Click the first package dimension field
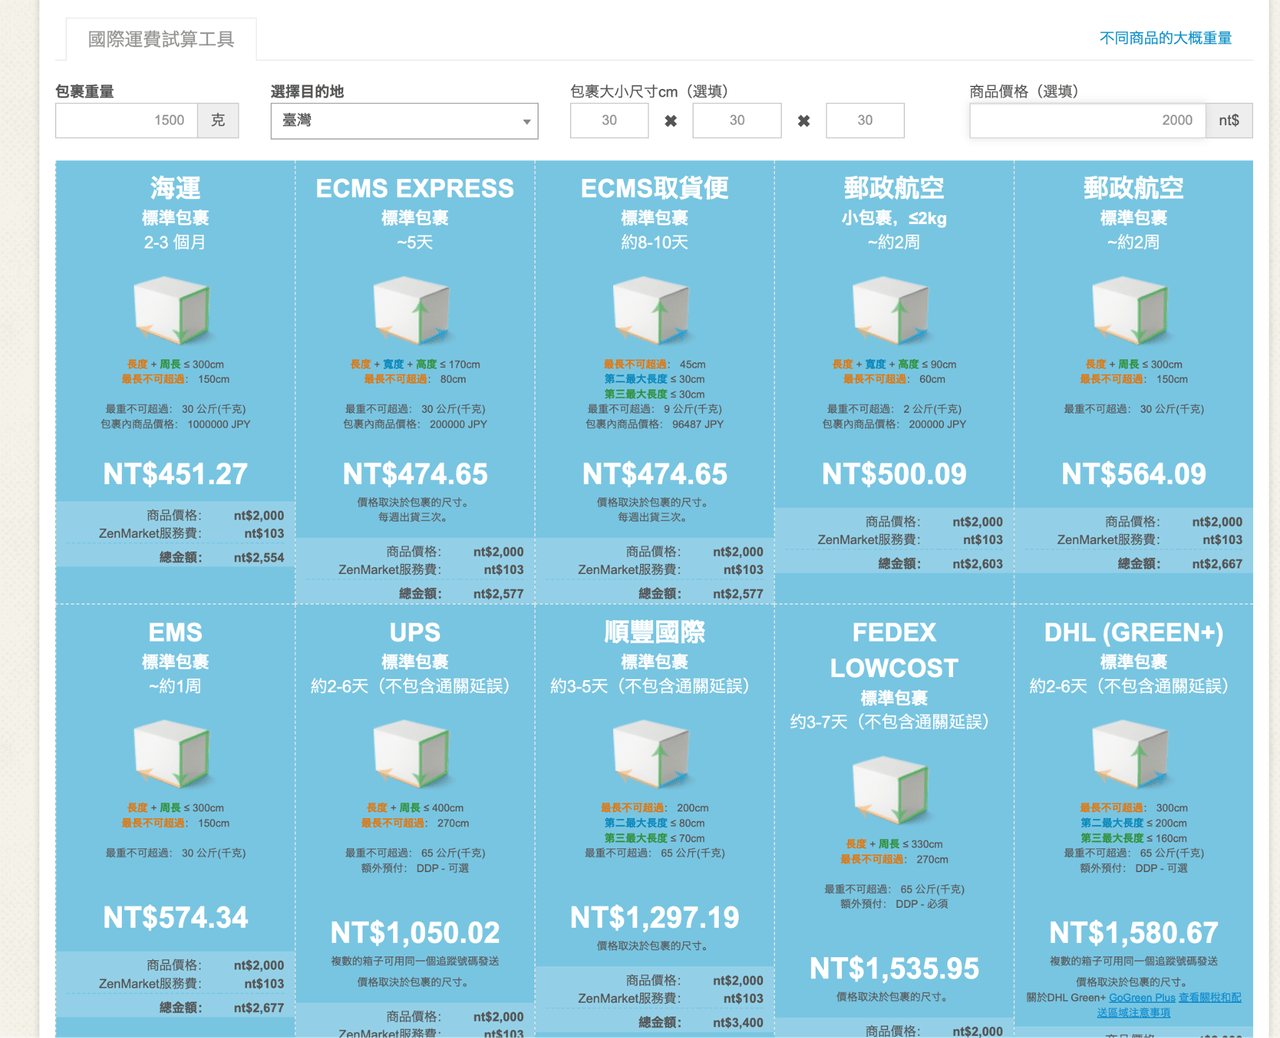This screenshot has height=1038, width=1280. (609, 120)
